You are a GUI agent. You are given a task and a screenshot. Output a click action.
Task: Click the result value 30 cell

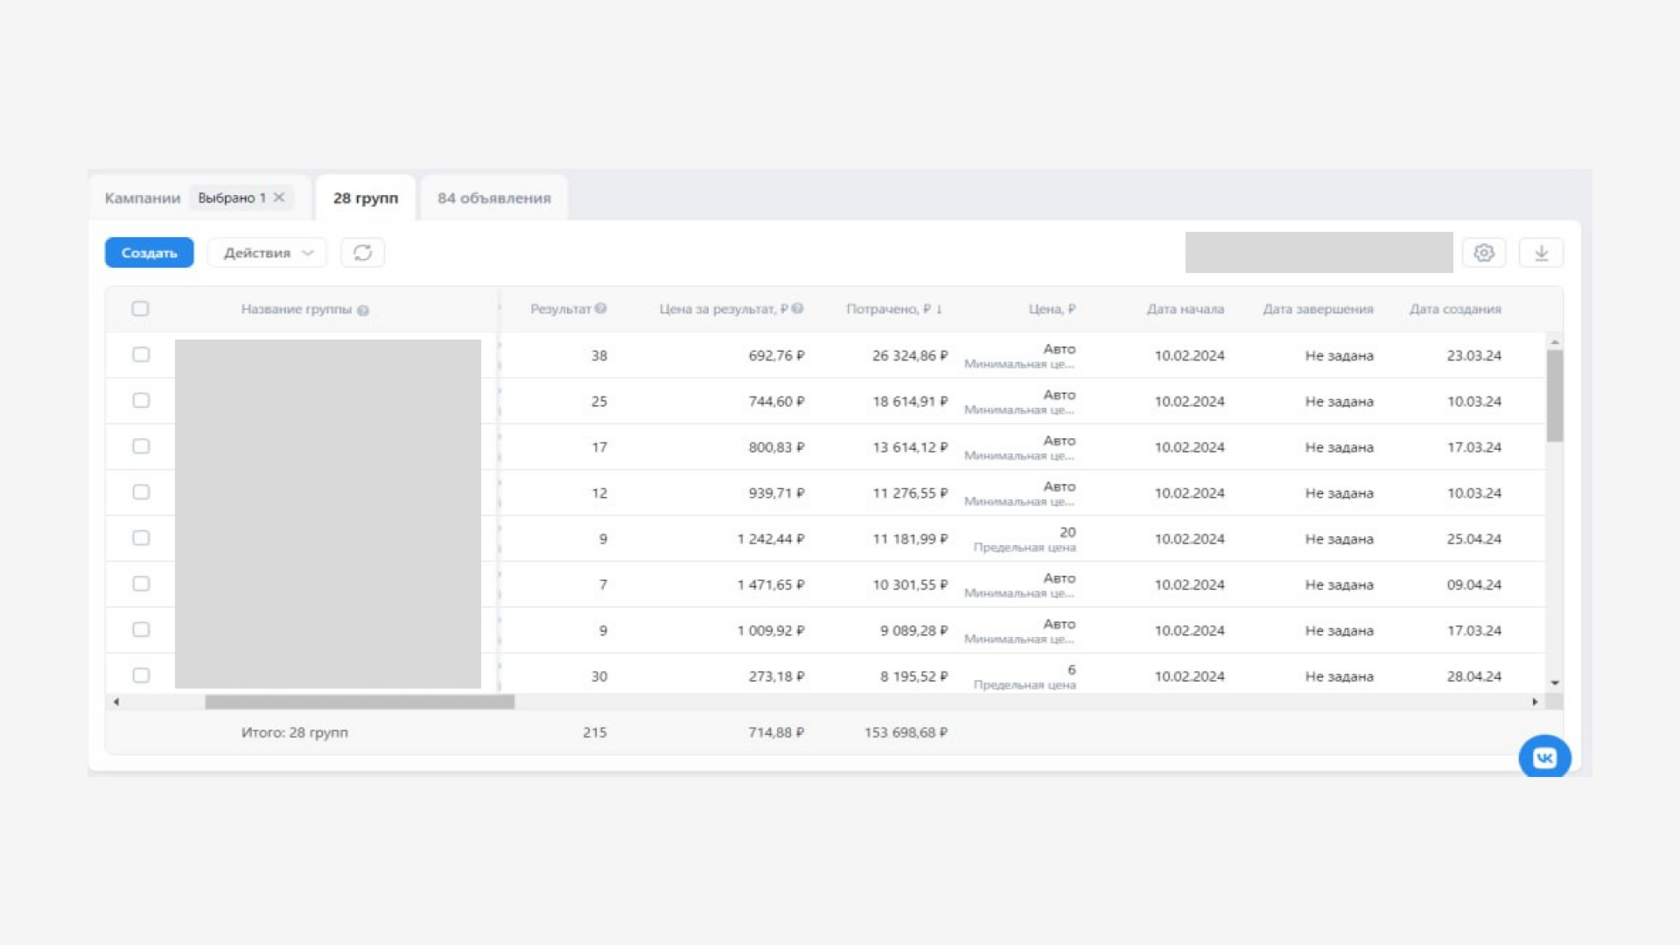point(599,677)
